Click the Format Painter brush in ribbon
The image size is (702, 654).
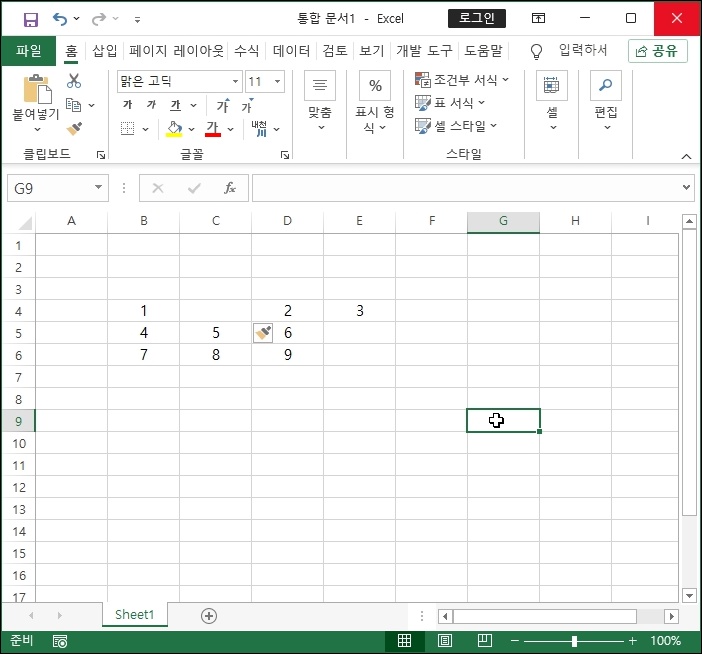coord(74,129)
